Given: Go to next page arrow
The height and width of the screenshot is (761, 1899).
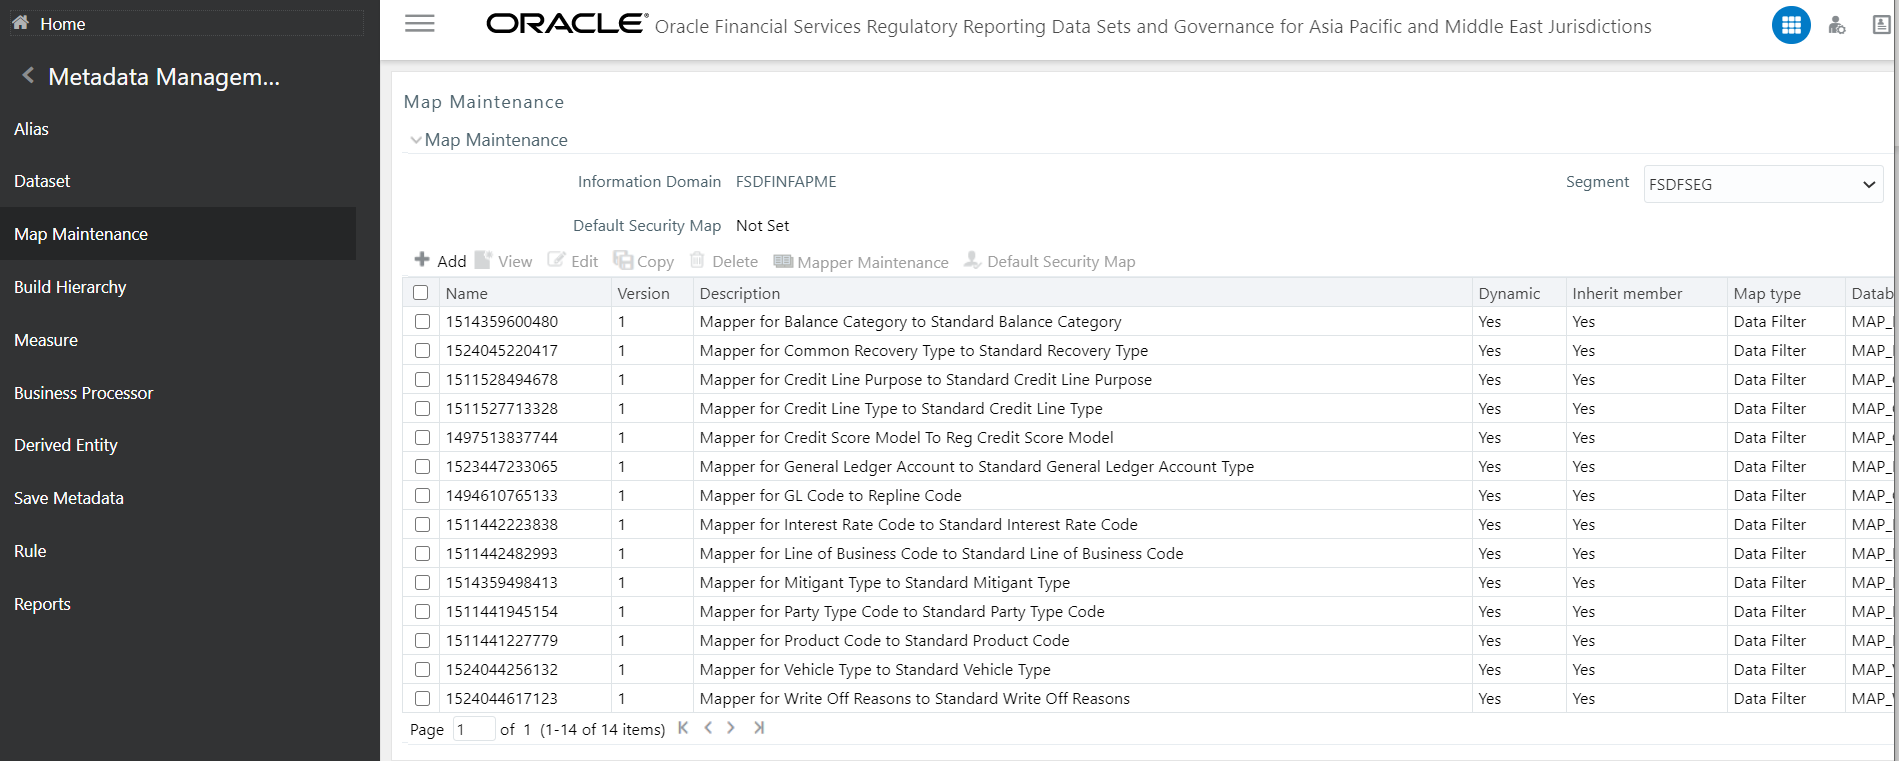Looking at the screenshot, I should 731,728.
